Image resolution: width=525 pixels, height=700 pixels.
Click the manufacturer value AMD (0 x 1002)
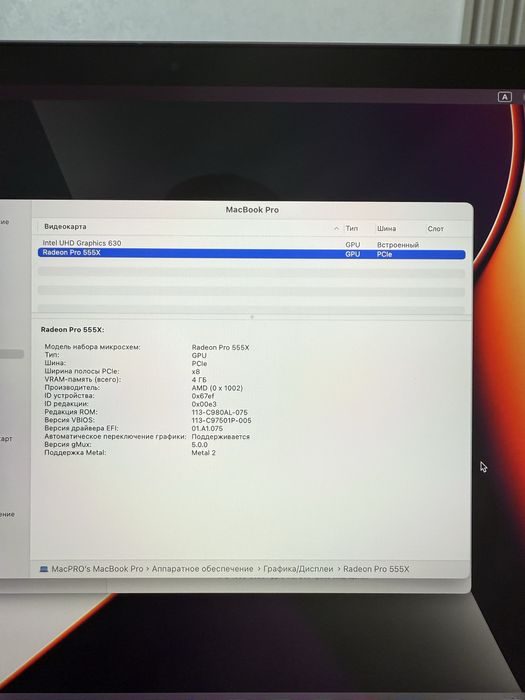[217, 388]
